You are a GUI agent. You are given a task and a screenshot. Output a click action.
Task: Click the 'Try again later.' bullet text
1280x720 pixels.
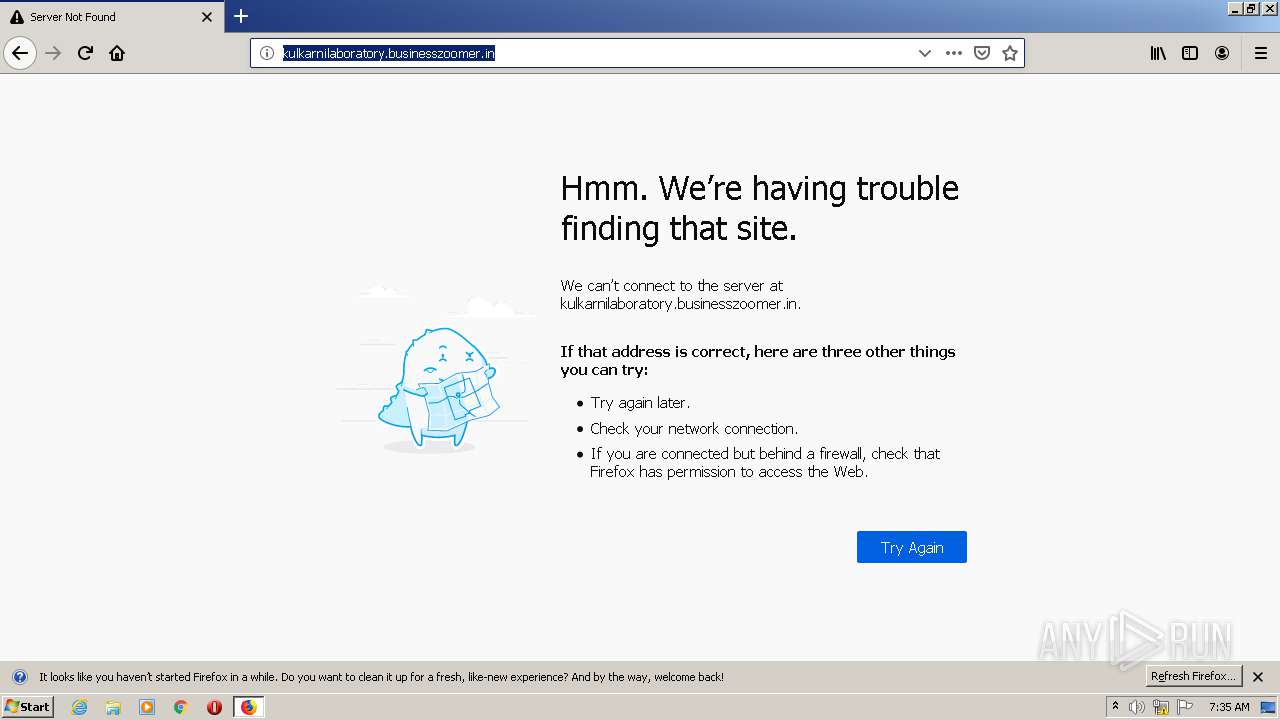[640, 403]
